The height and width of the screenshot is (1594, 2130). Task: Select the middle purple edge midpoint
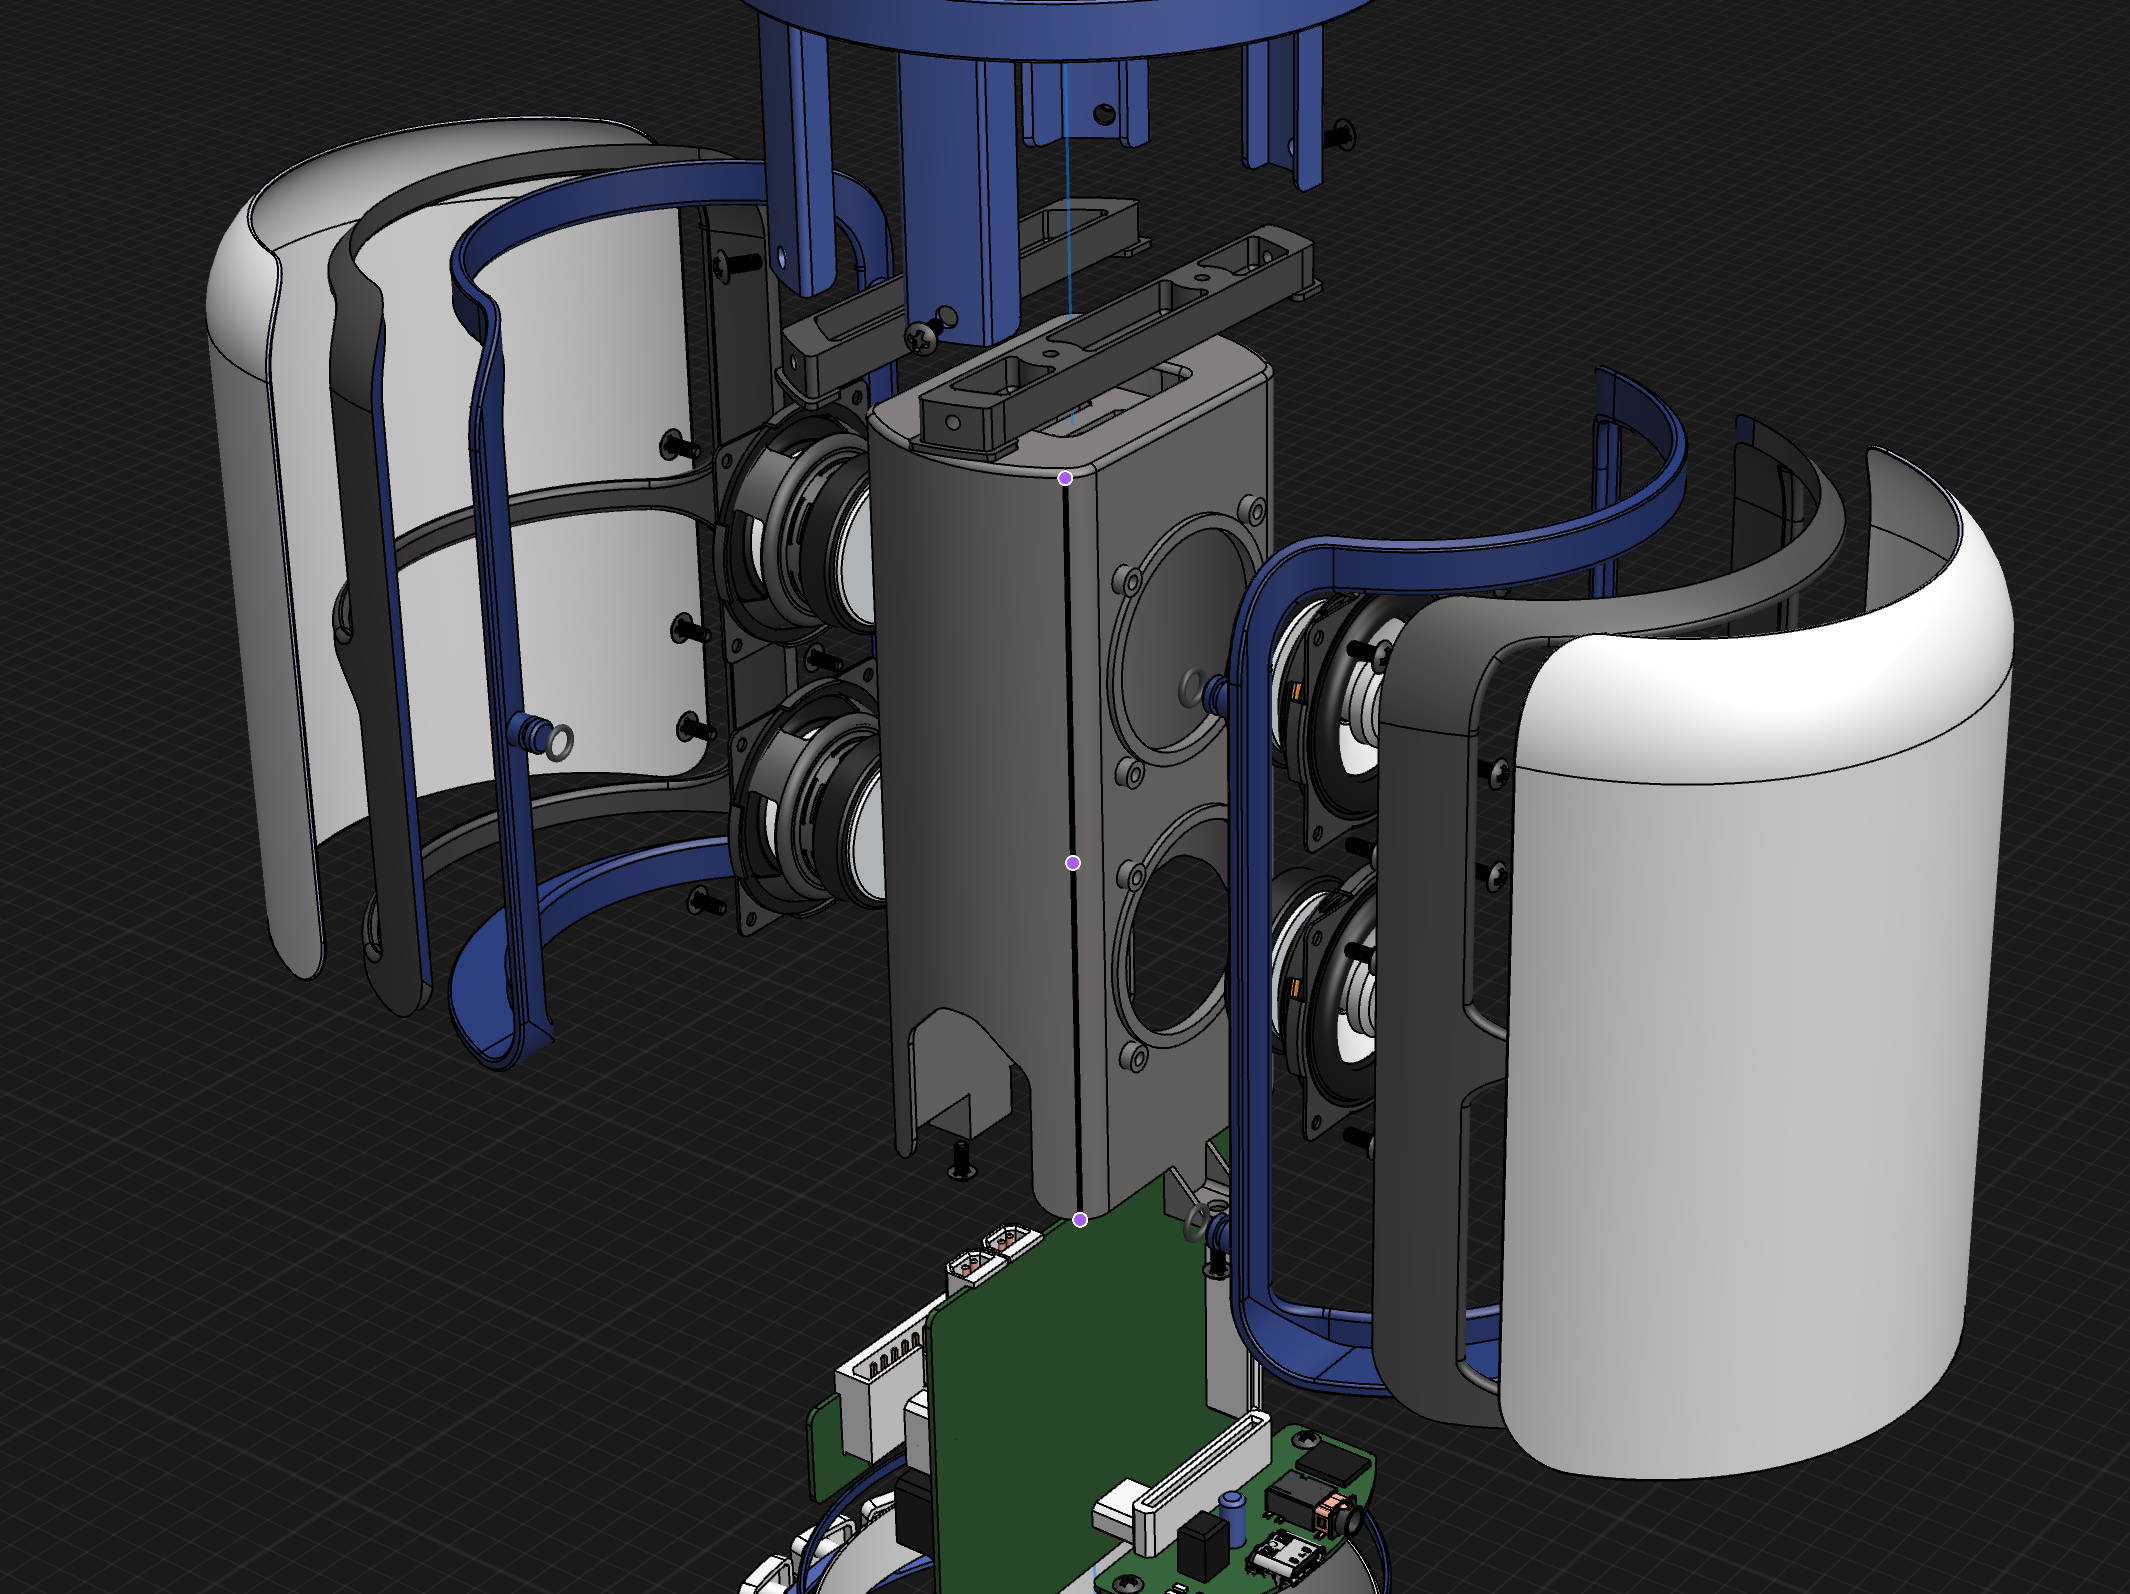(1073, 862)
